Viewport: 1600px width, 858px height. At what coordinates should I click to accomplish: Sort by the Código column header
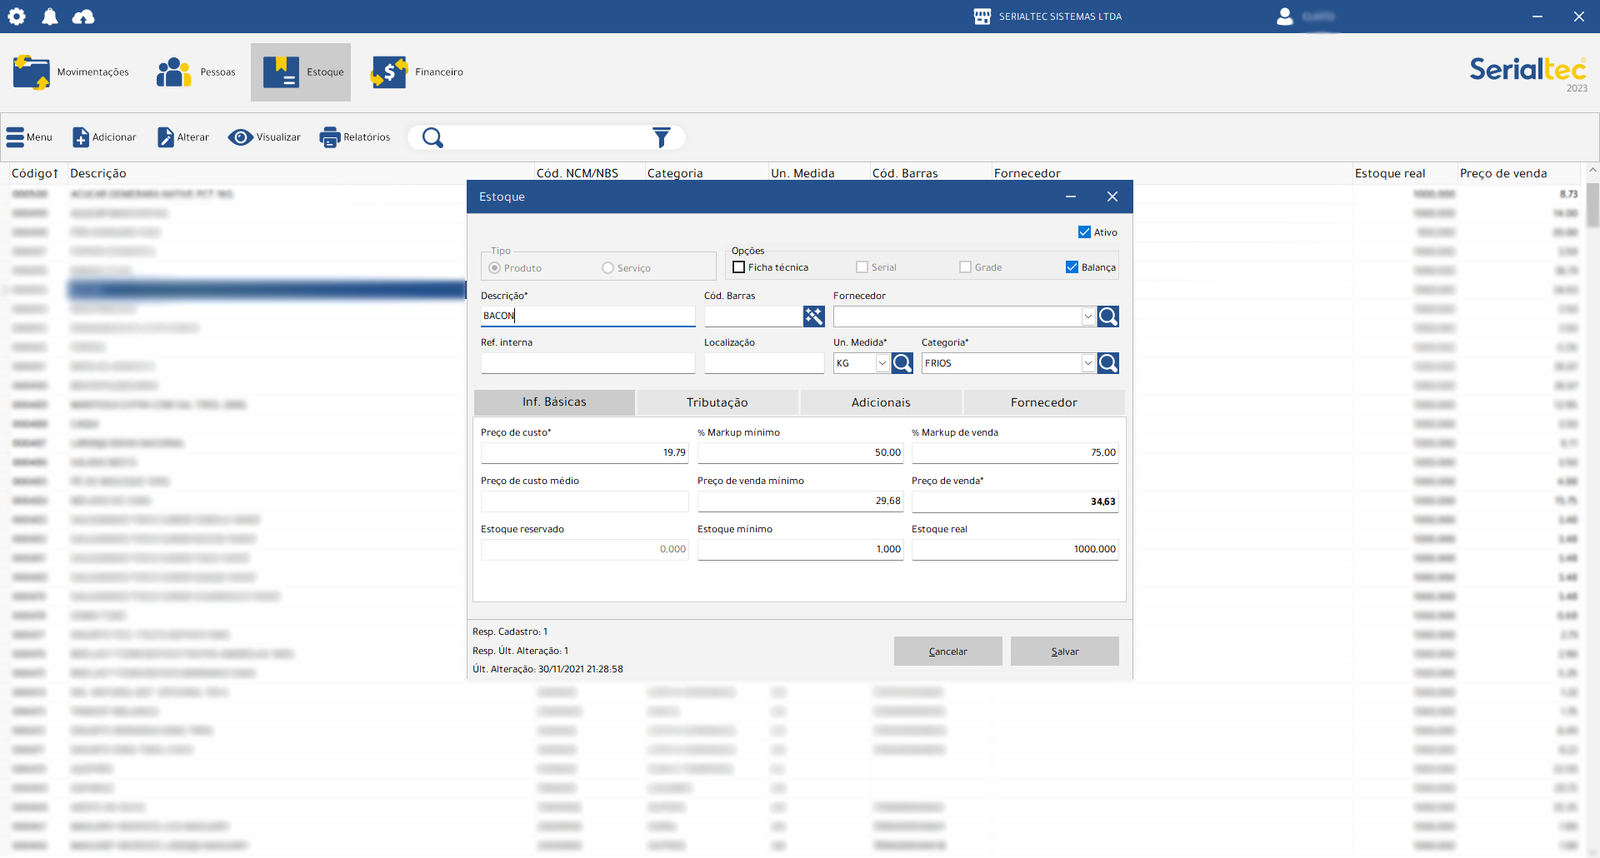[35, 173]
